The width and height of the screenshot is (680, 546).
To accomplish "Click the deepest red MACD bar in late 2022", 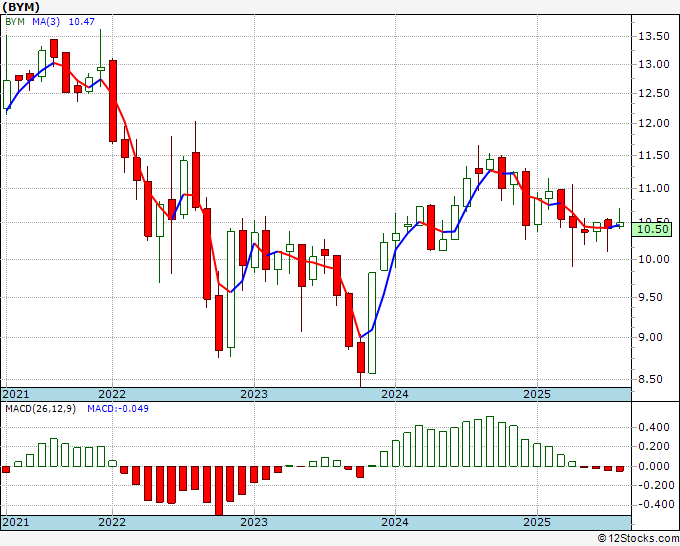I will coord(219,491).
